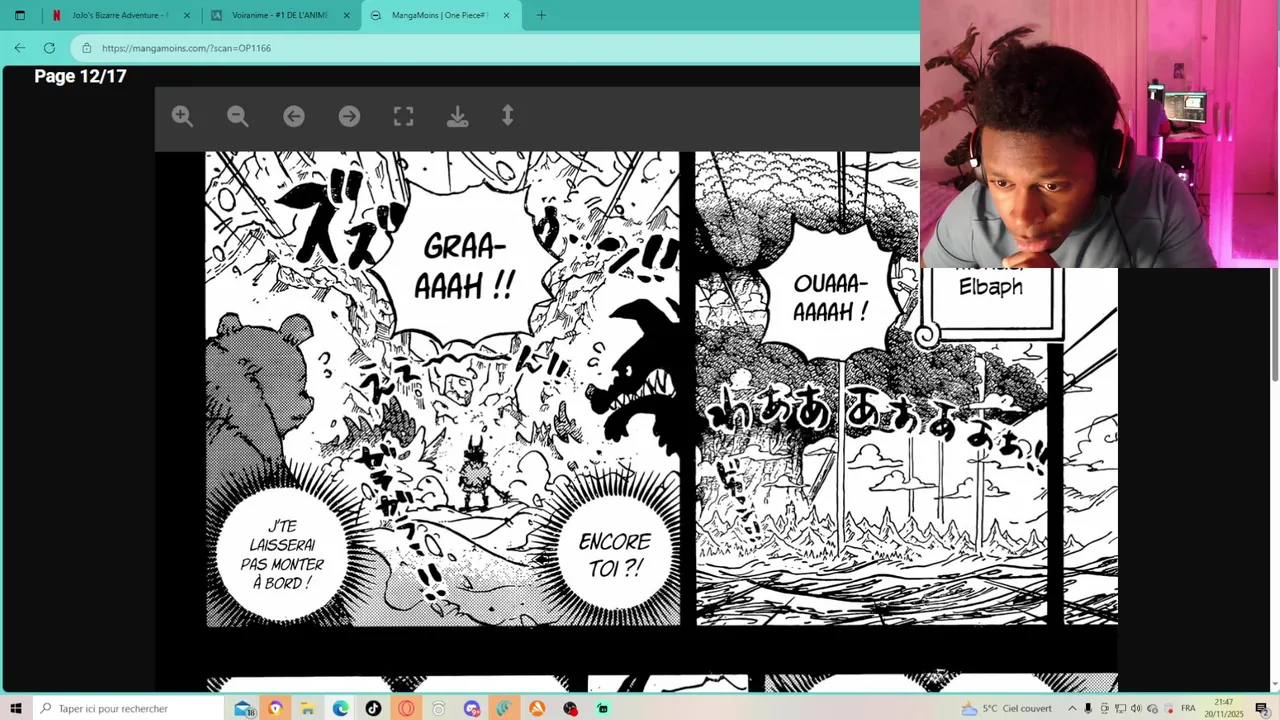Screen dimensions: 1280x720
Task: Select the MangaMoins One Piece tab
Action: [440, 15]
